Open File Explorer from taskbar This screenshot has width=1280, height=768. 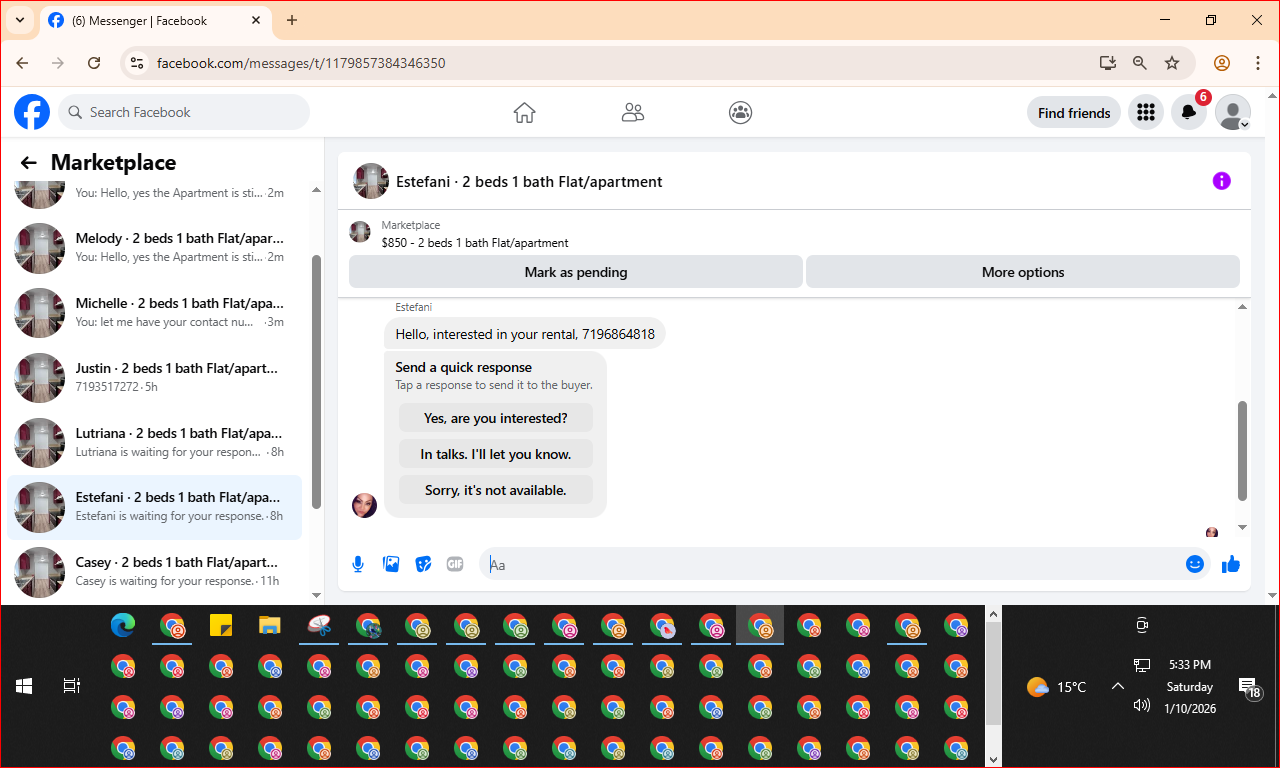pyautogui.click(x=270, y=626)
